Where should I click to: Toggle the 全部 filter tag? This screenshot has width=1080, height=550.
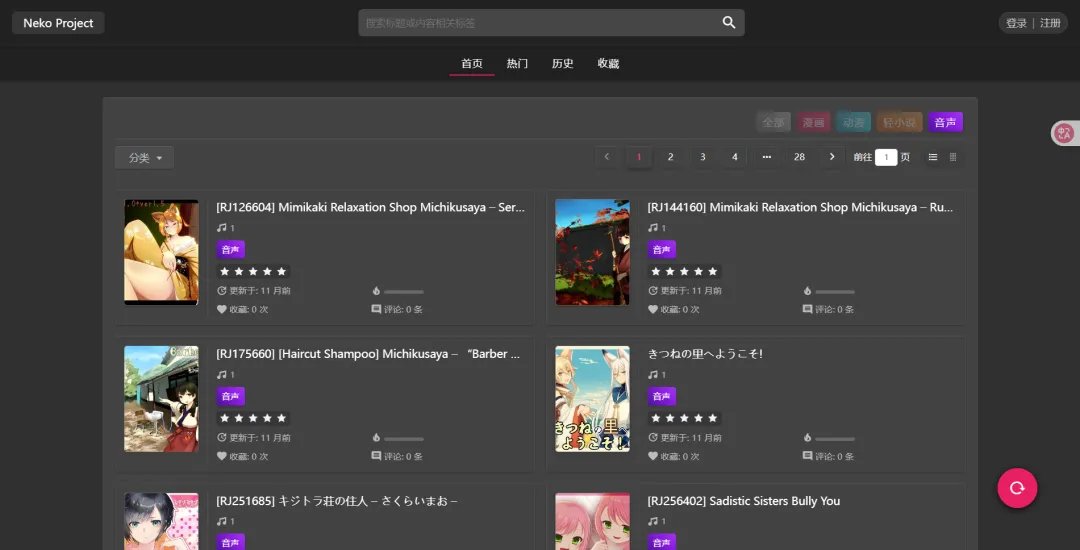tap(773, 123)
